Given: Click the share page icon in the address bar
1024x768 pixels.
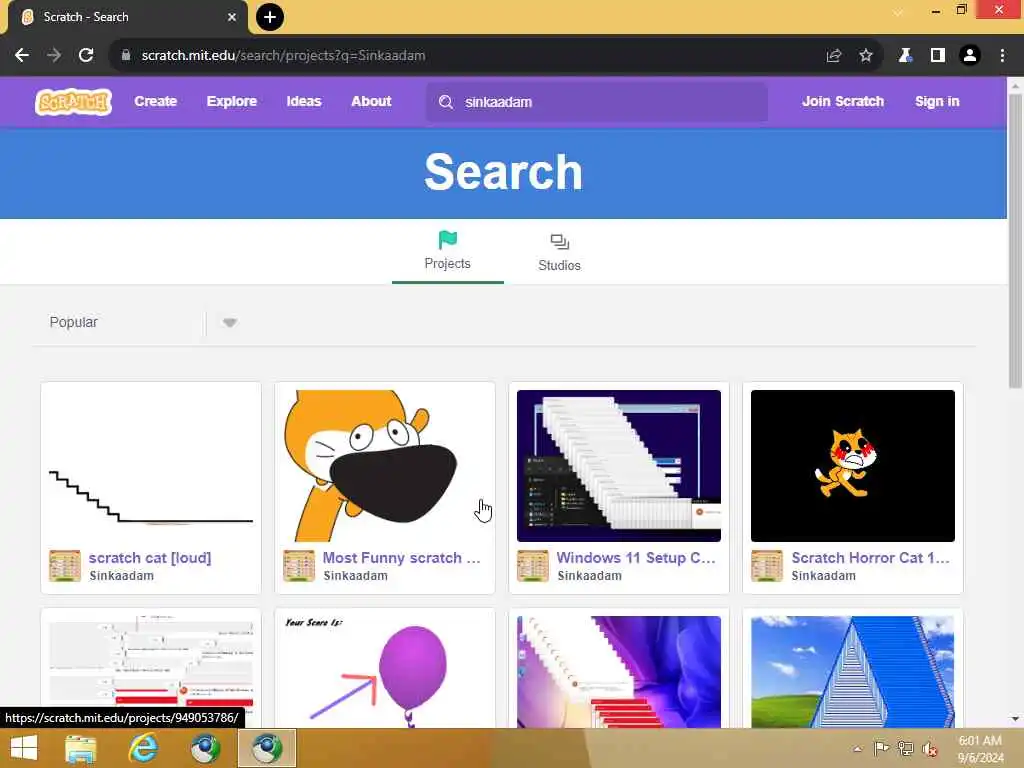Looking at the screenshot, I should click(833, 56).
